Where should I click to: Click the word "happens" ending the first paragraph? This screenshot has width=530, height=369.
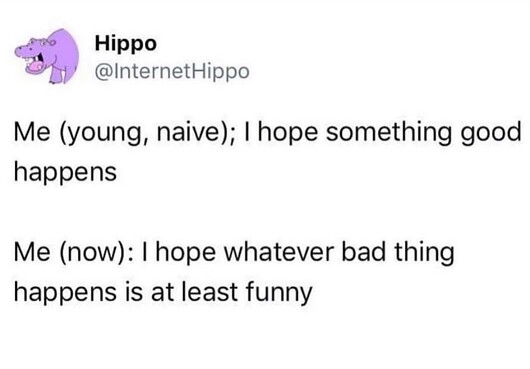coord(65,173)
